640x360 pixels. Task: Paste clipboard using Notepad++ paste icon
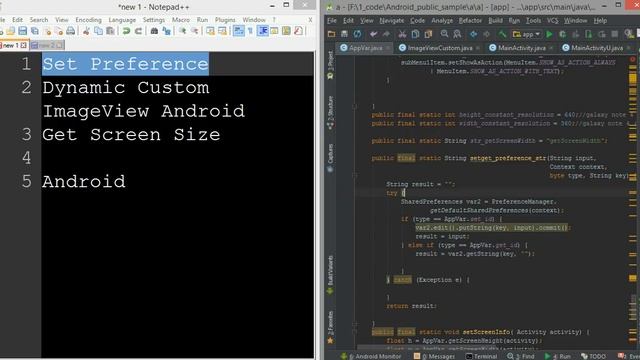[x=110, y=31]
